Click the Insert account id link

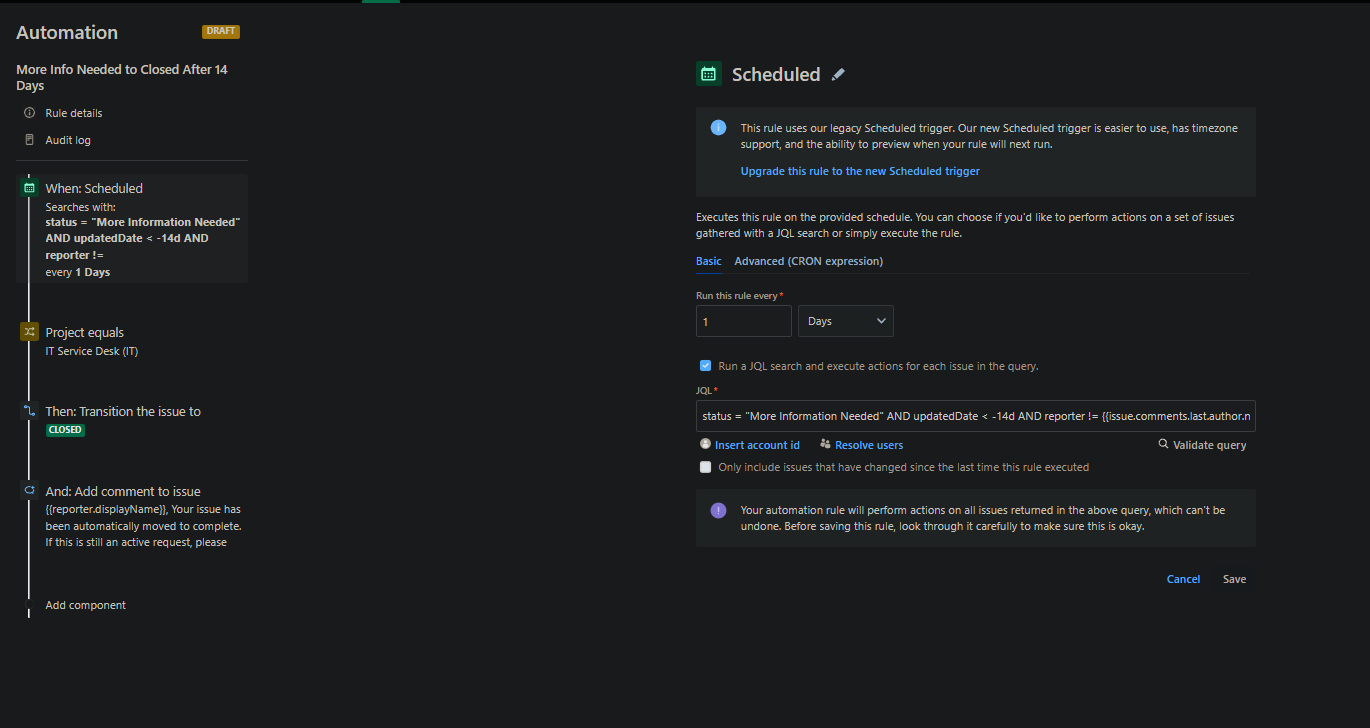pyautogui.click(x=757, y=445)
